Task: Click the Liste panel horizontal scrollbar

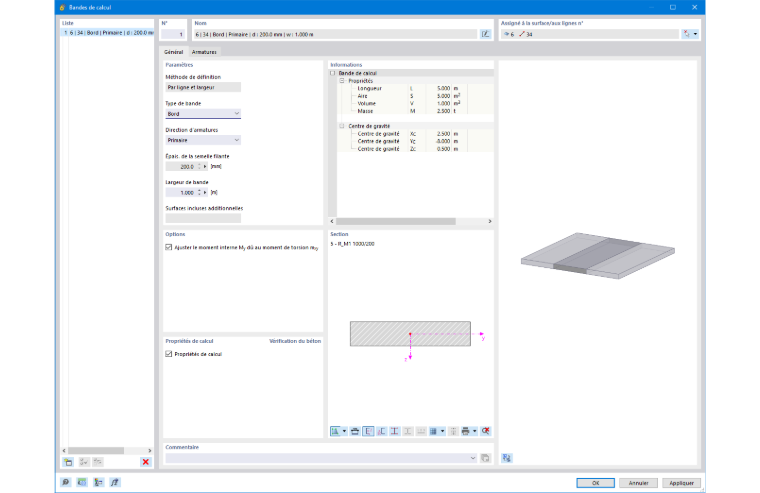Action: tap(95, 450)
